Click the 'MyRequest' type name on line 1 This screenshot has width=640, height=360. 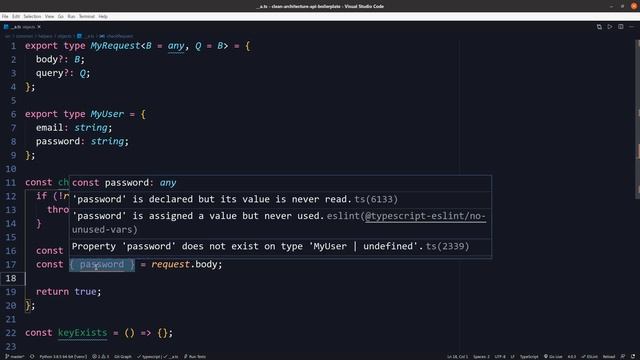(116, 46)
